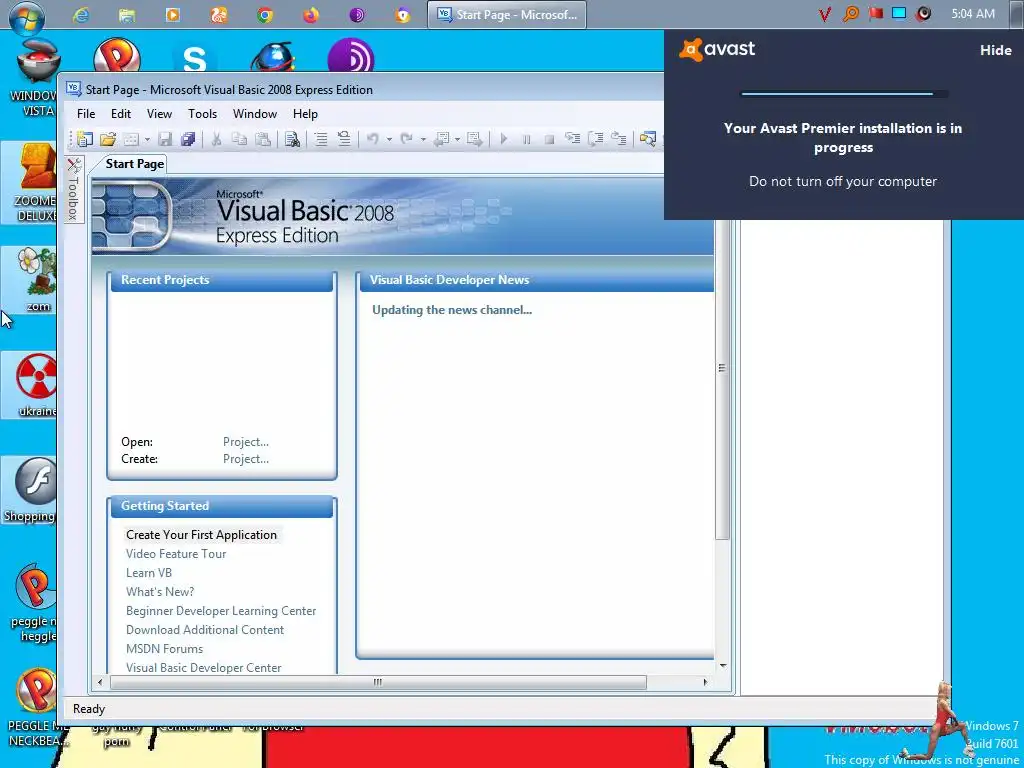
Task: Click the Start Debugging play icon
Action: [504, 139]
